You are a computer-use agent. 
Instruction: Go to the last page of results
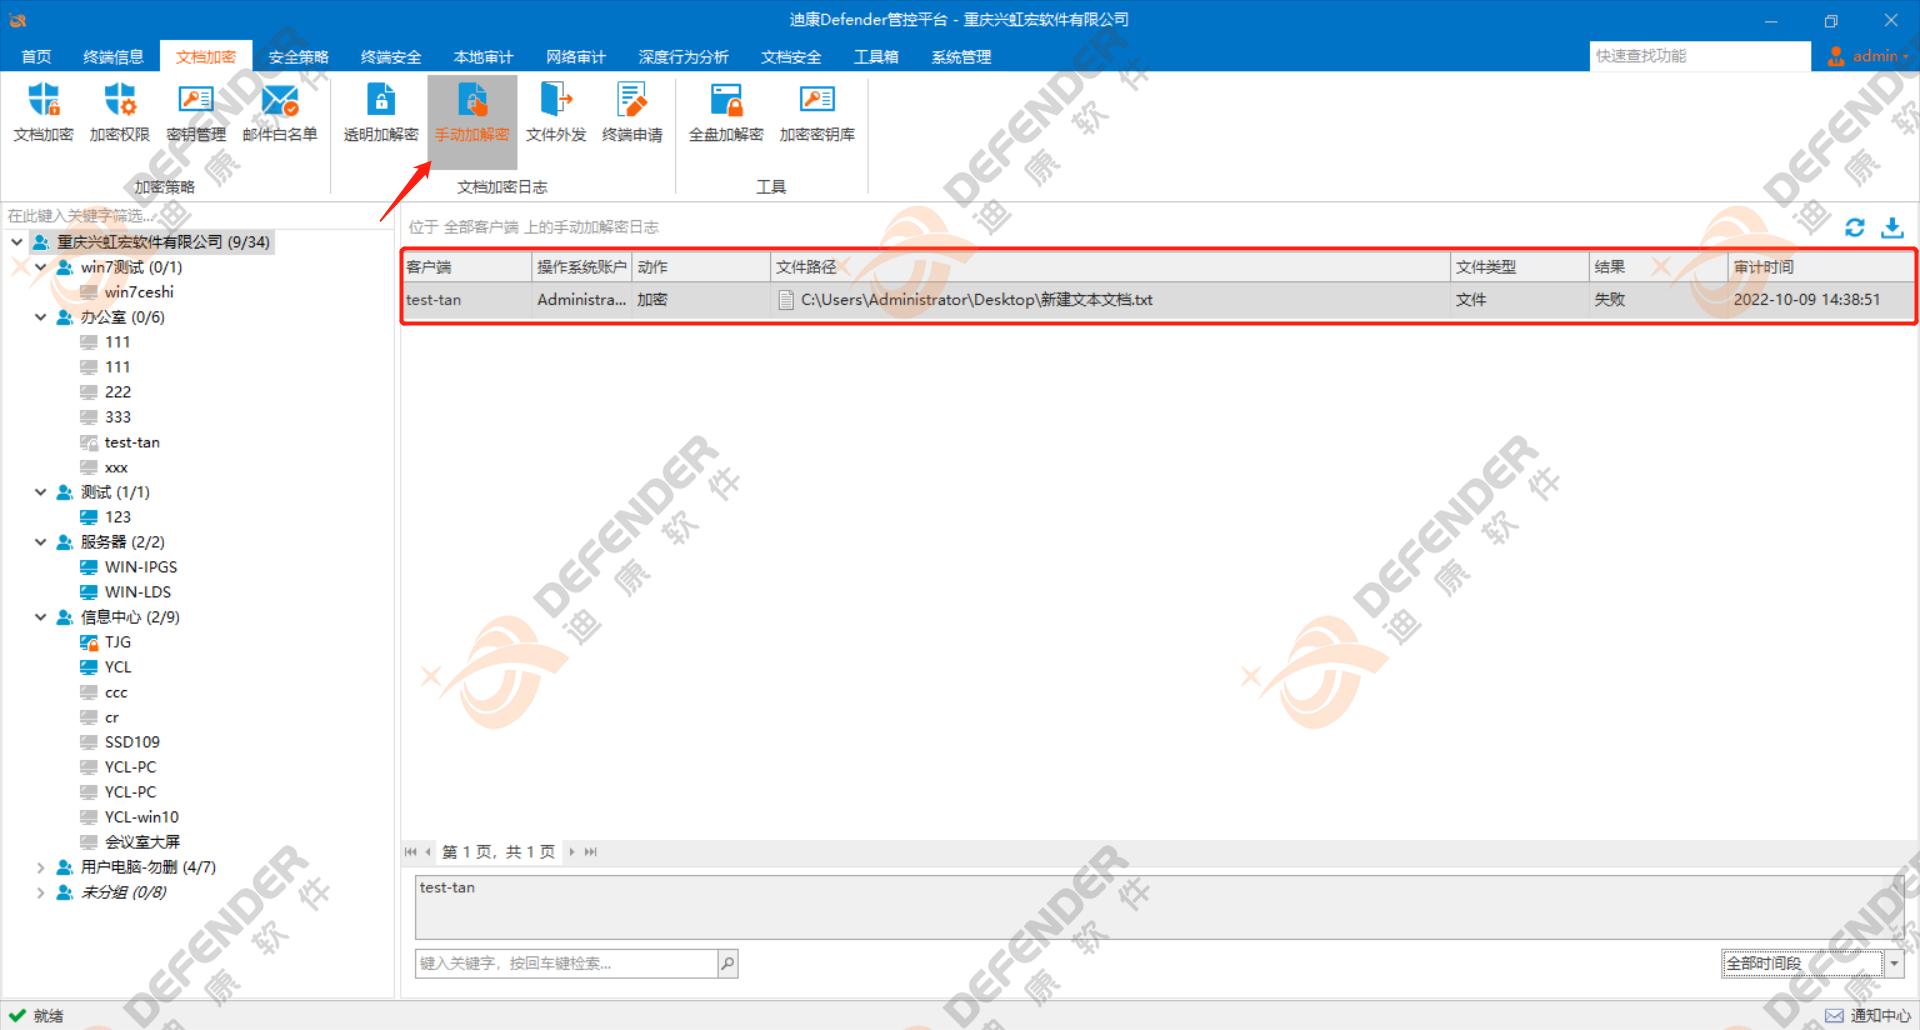(591, 852)
